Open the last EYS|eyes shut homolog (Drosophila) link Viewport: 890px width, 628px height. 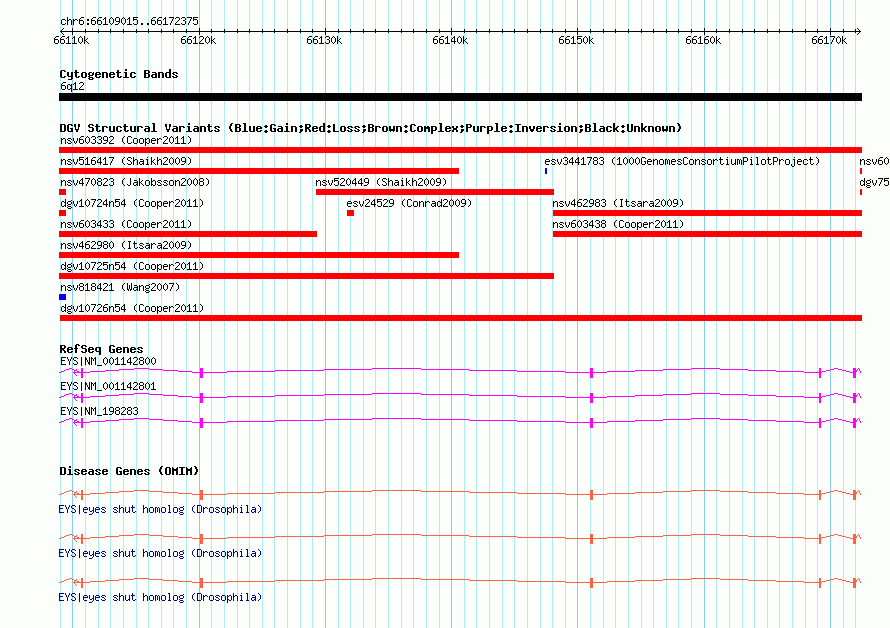(x=160, y=597)
